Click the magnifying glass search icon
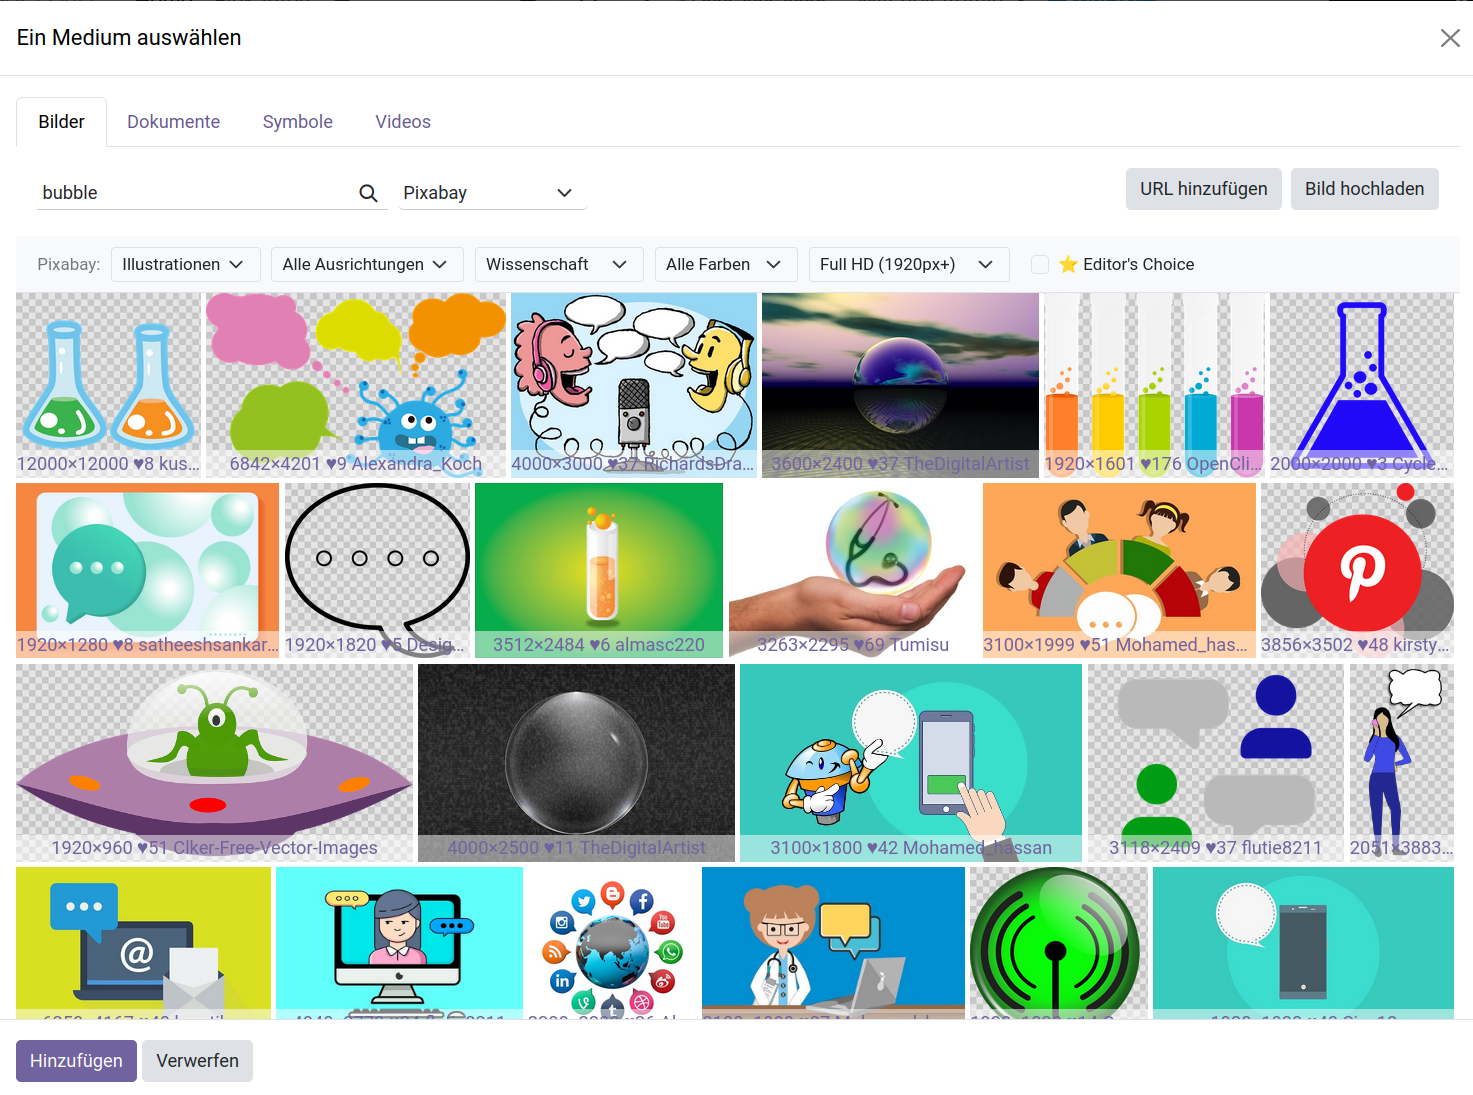 pos(367,192)
